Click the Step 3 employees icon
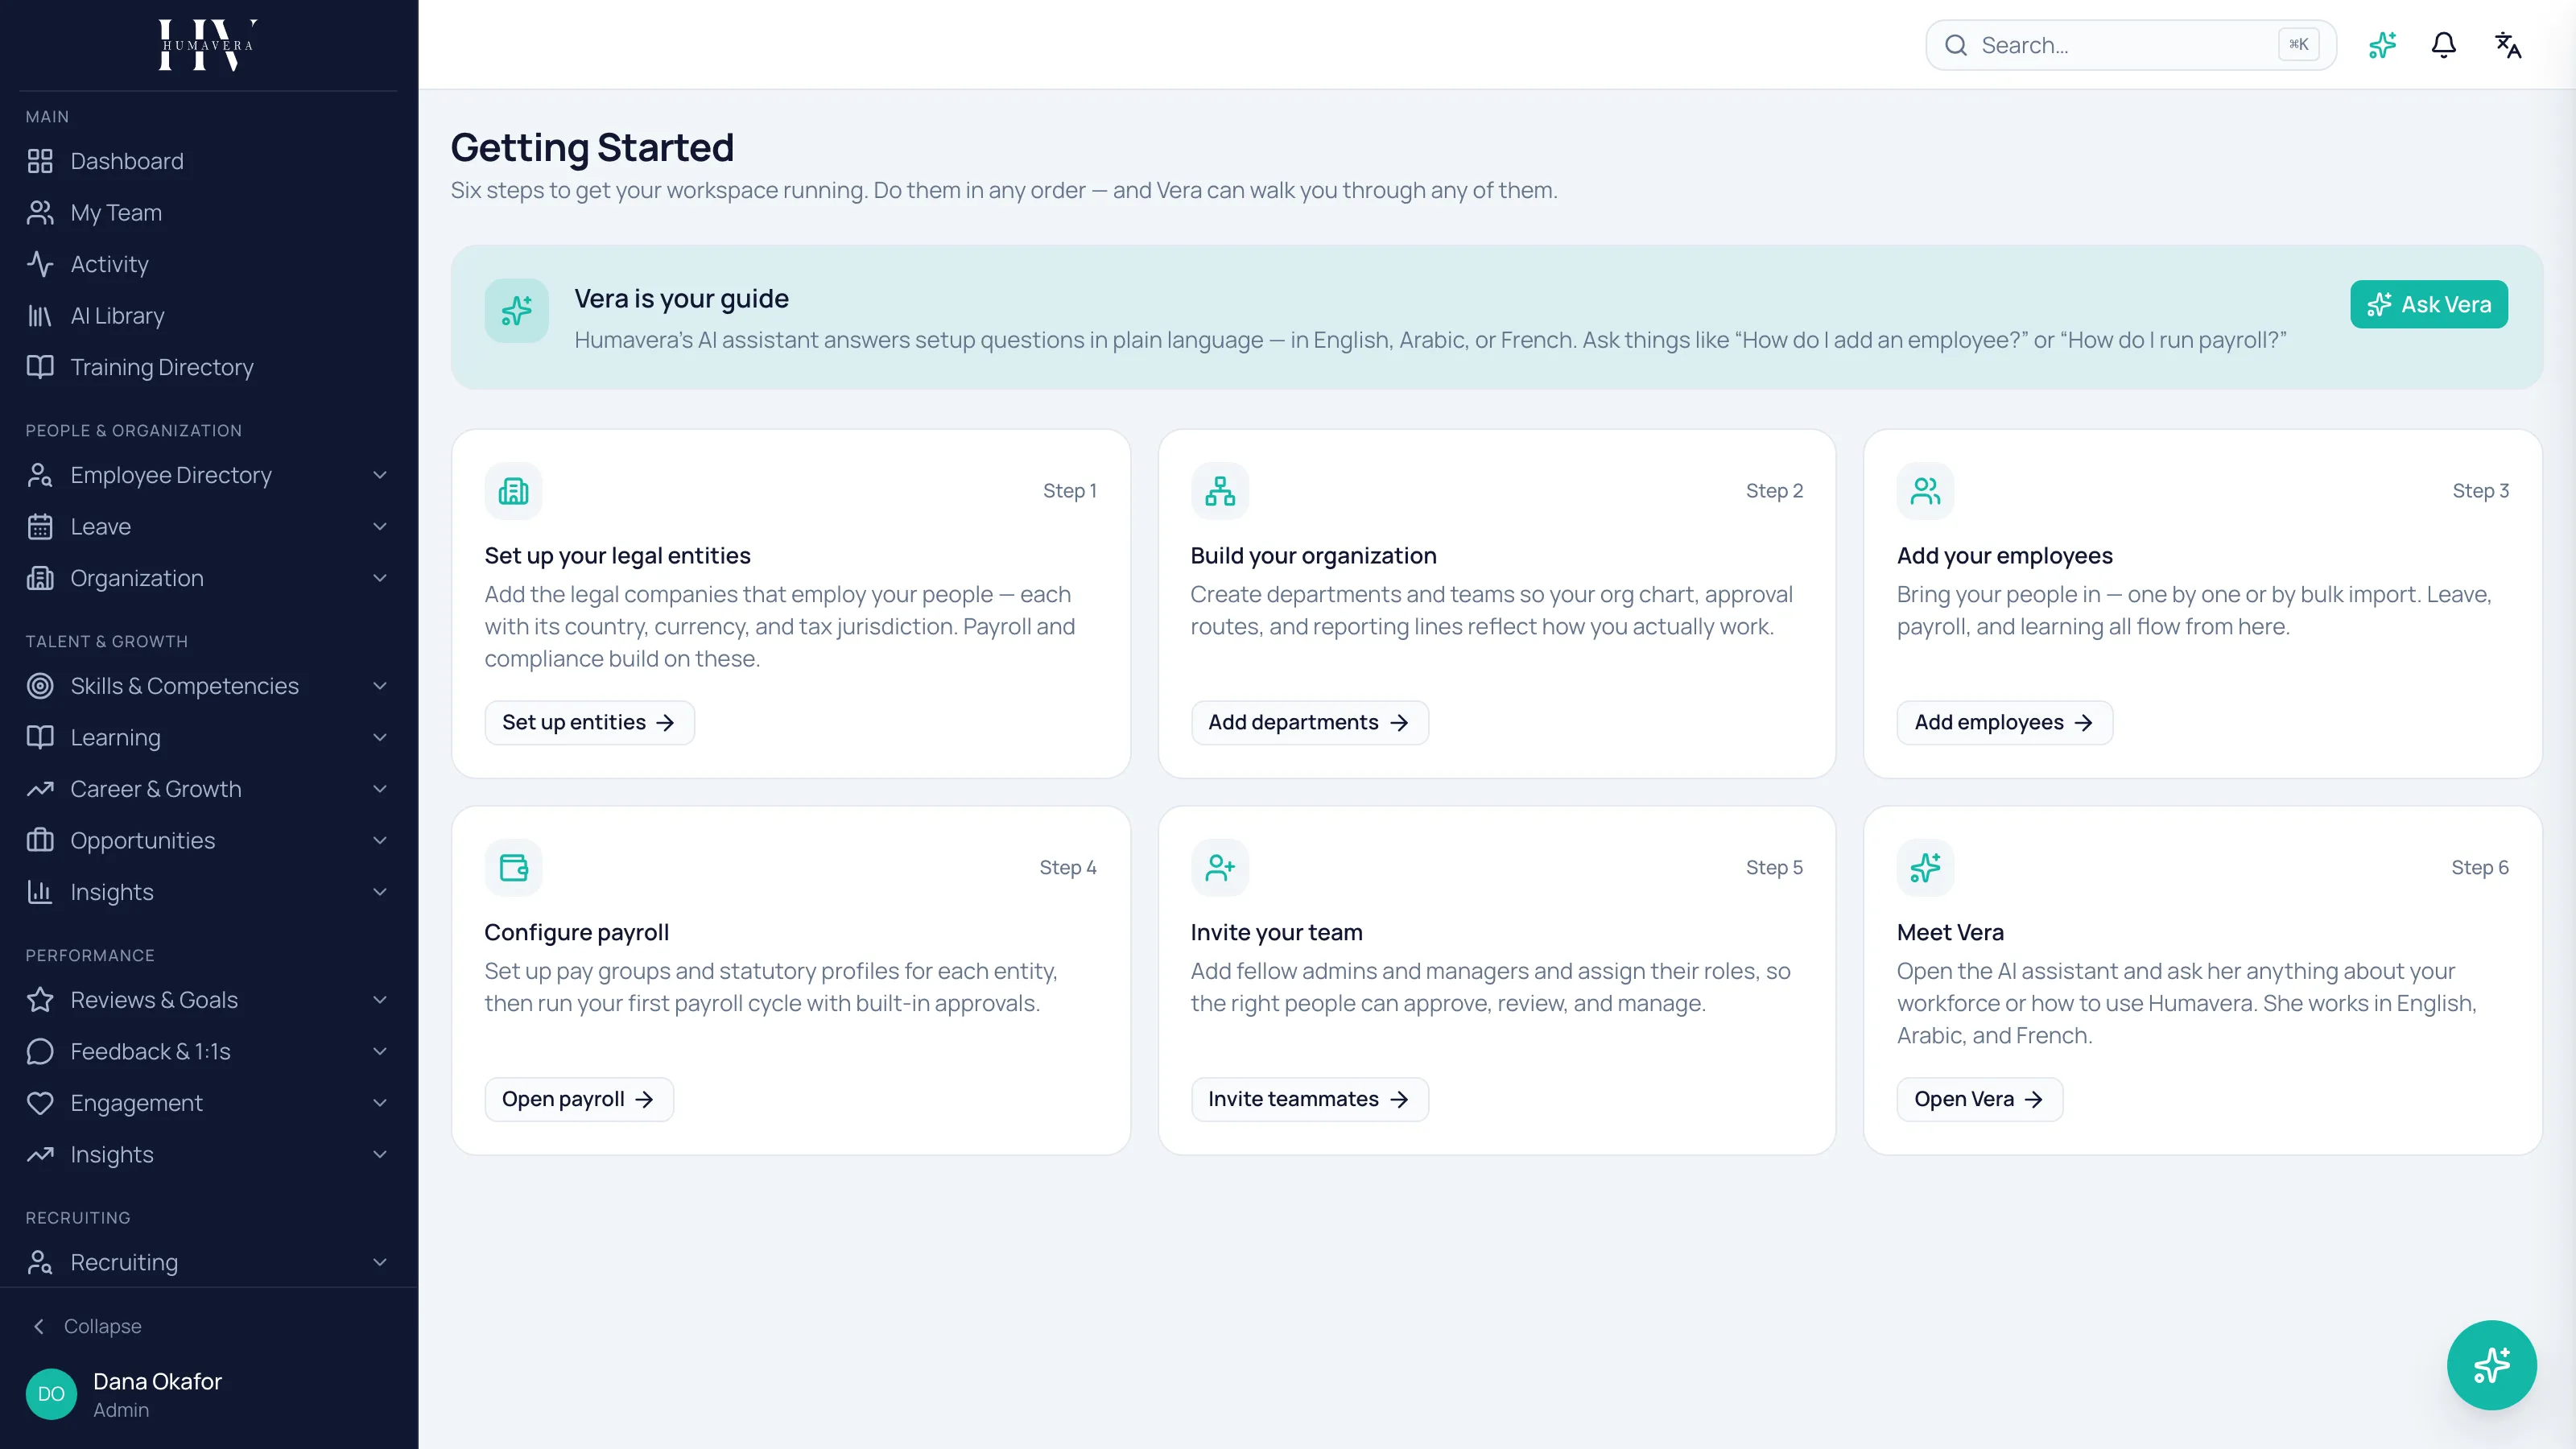Screen dimensions: 2576x1449 (1925, 491)
